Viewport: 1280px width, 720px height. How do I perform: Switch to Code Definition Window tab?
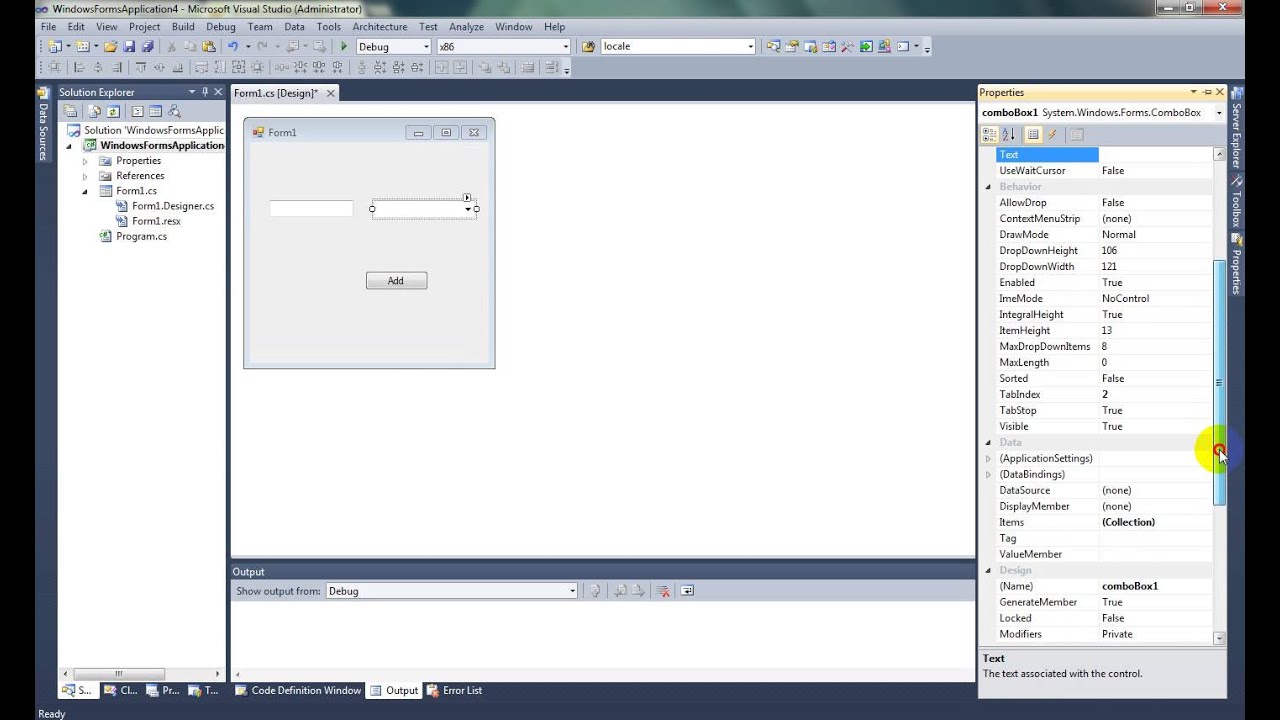pos(298,690)
